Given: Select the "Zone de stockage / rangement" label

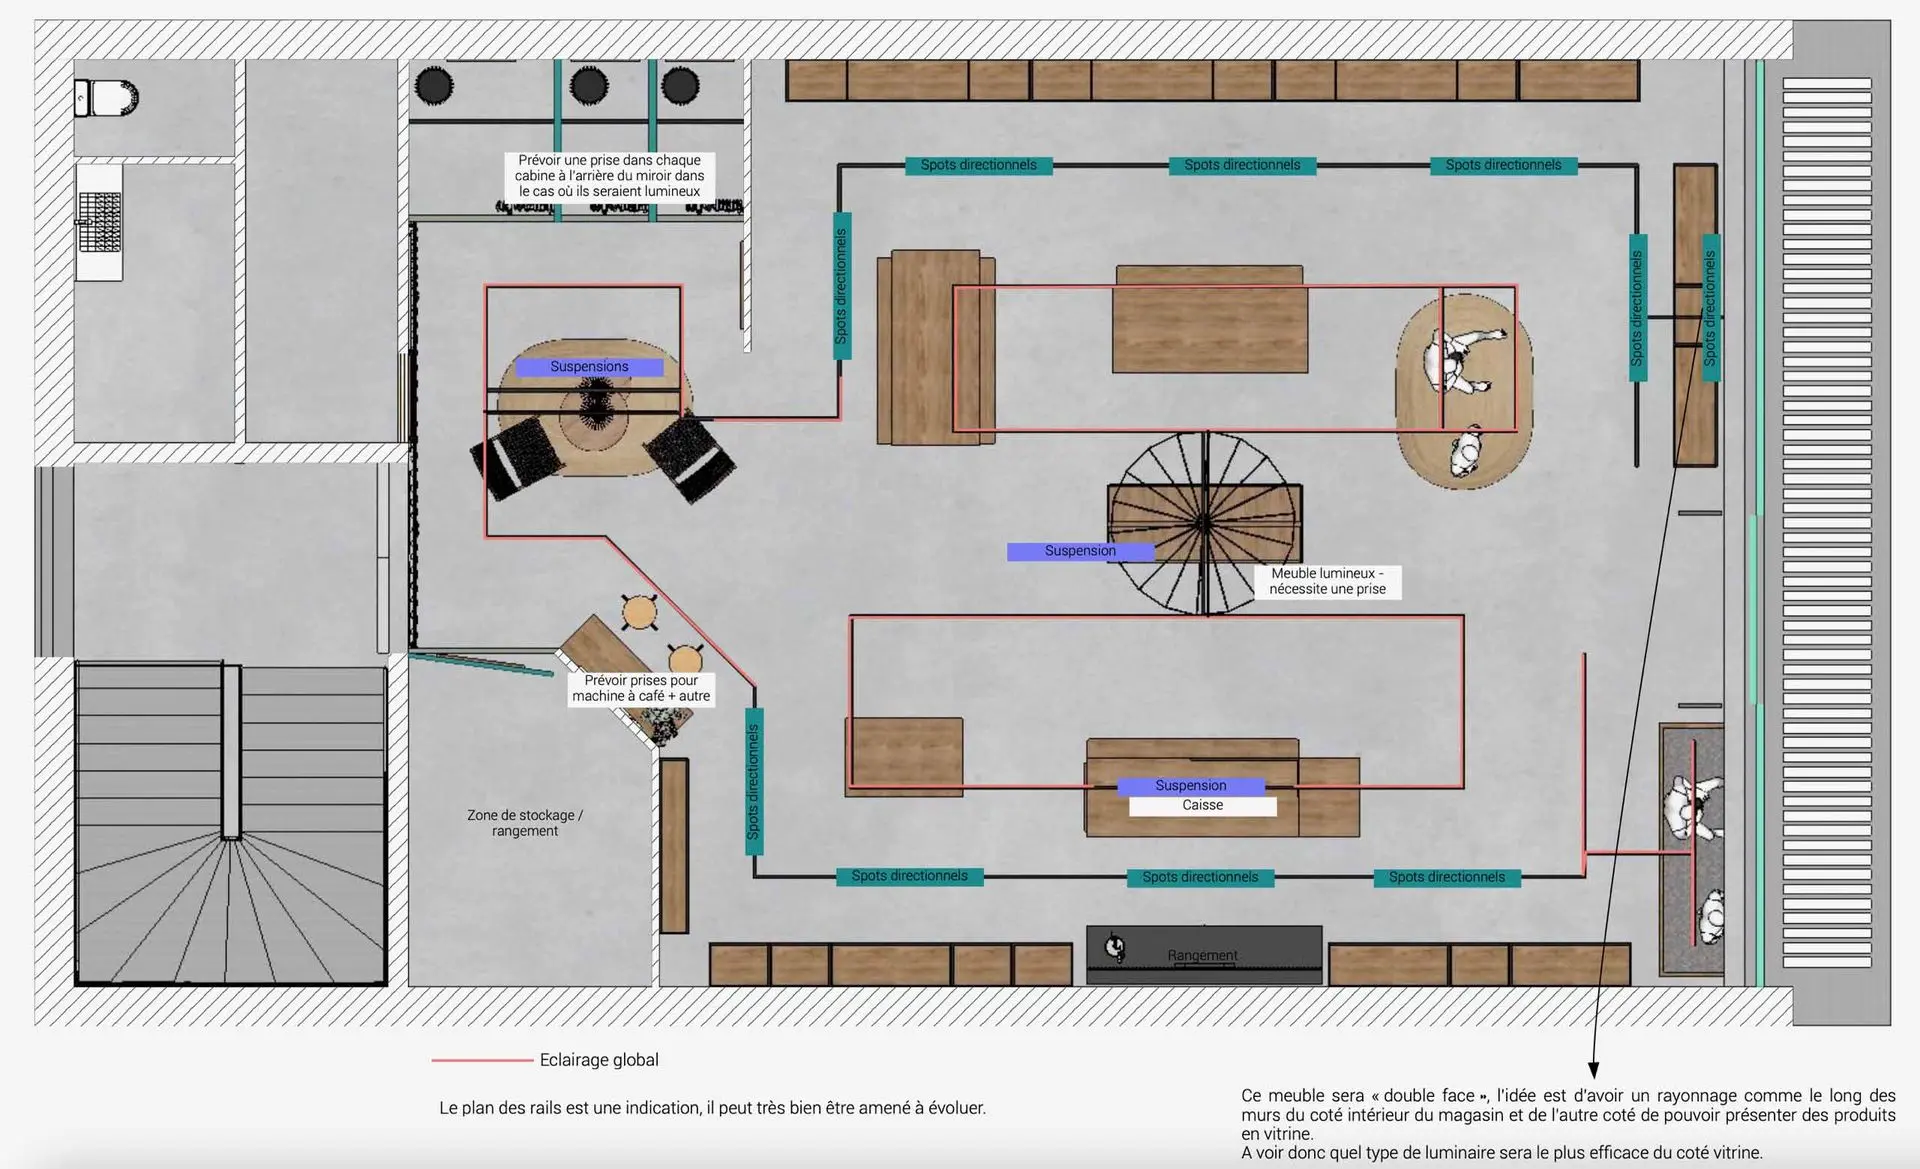Looking at the screenshot, I should tap(525, 823).
